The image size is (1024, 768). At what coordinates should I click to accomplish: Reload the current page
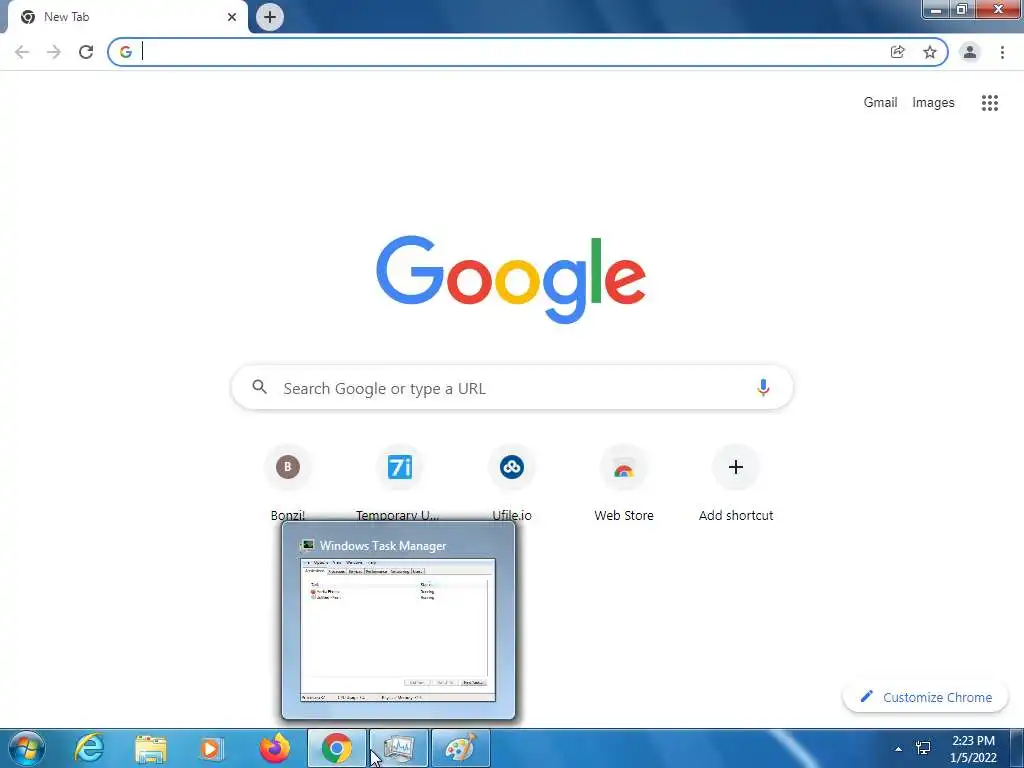86,52
